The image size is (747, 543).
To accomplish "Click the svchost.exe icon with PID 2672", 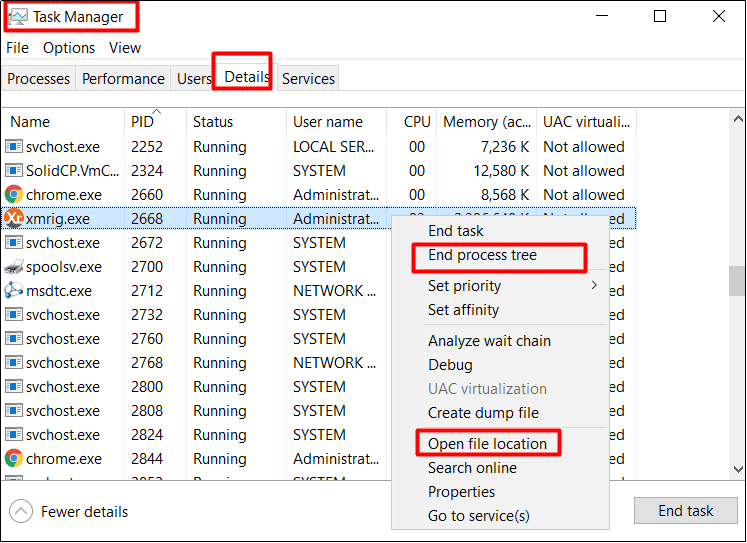I will (x=14, y=242).
